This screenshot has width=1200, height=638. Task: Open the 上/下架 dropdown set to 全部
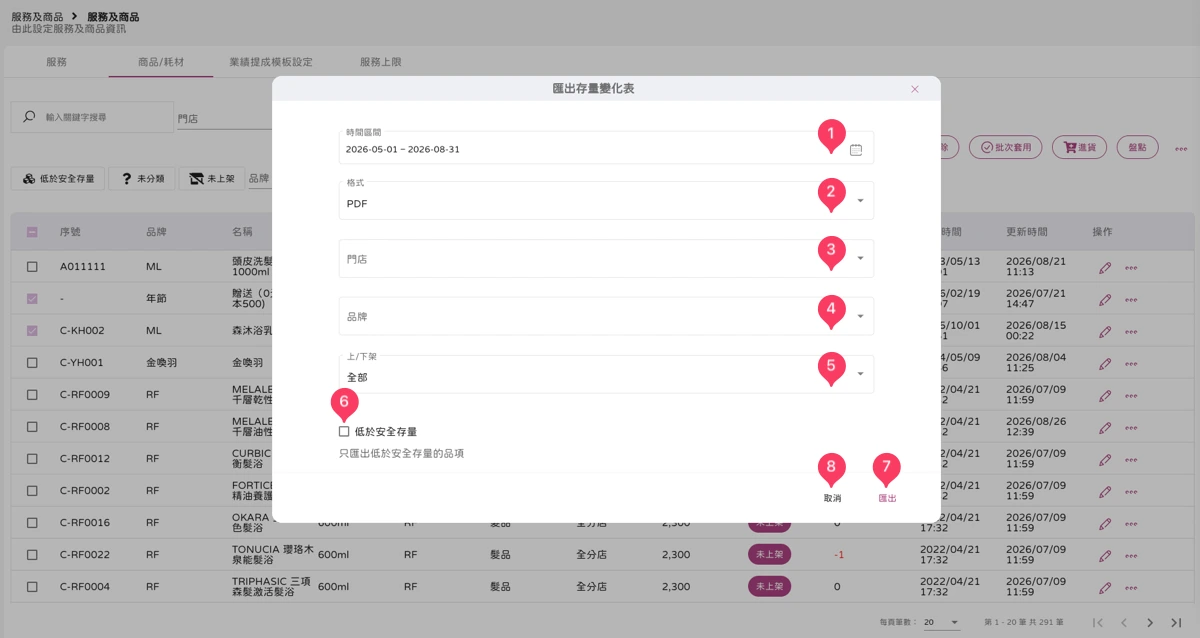click(606, 375)
